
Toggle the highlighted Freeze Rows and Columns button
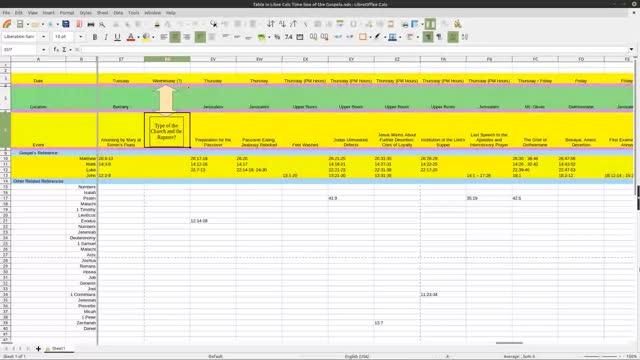[430, 24]
